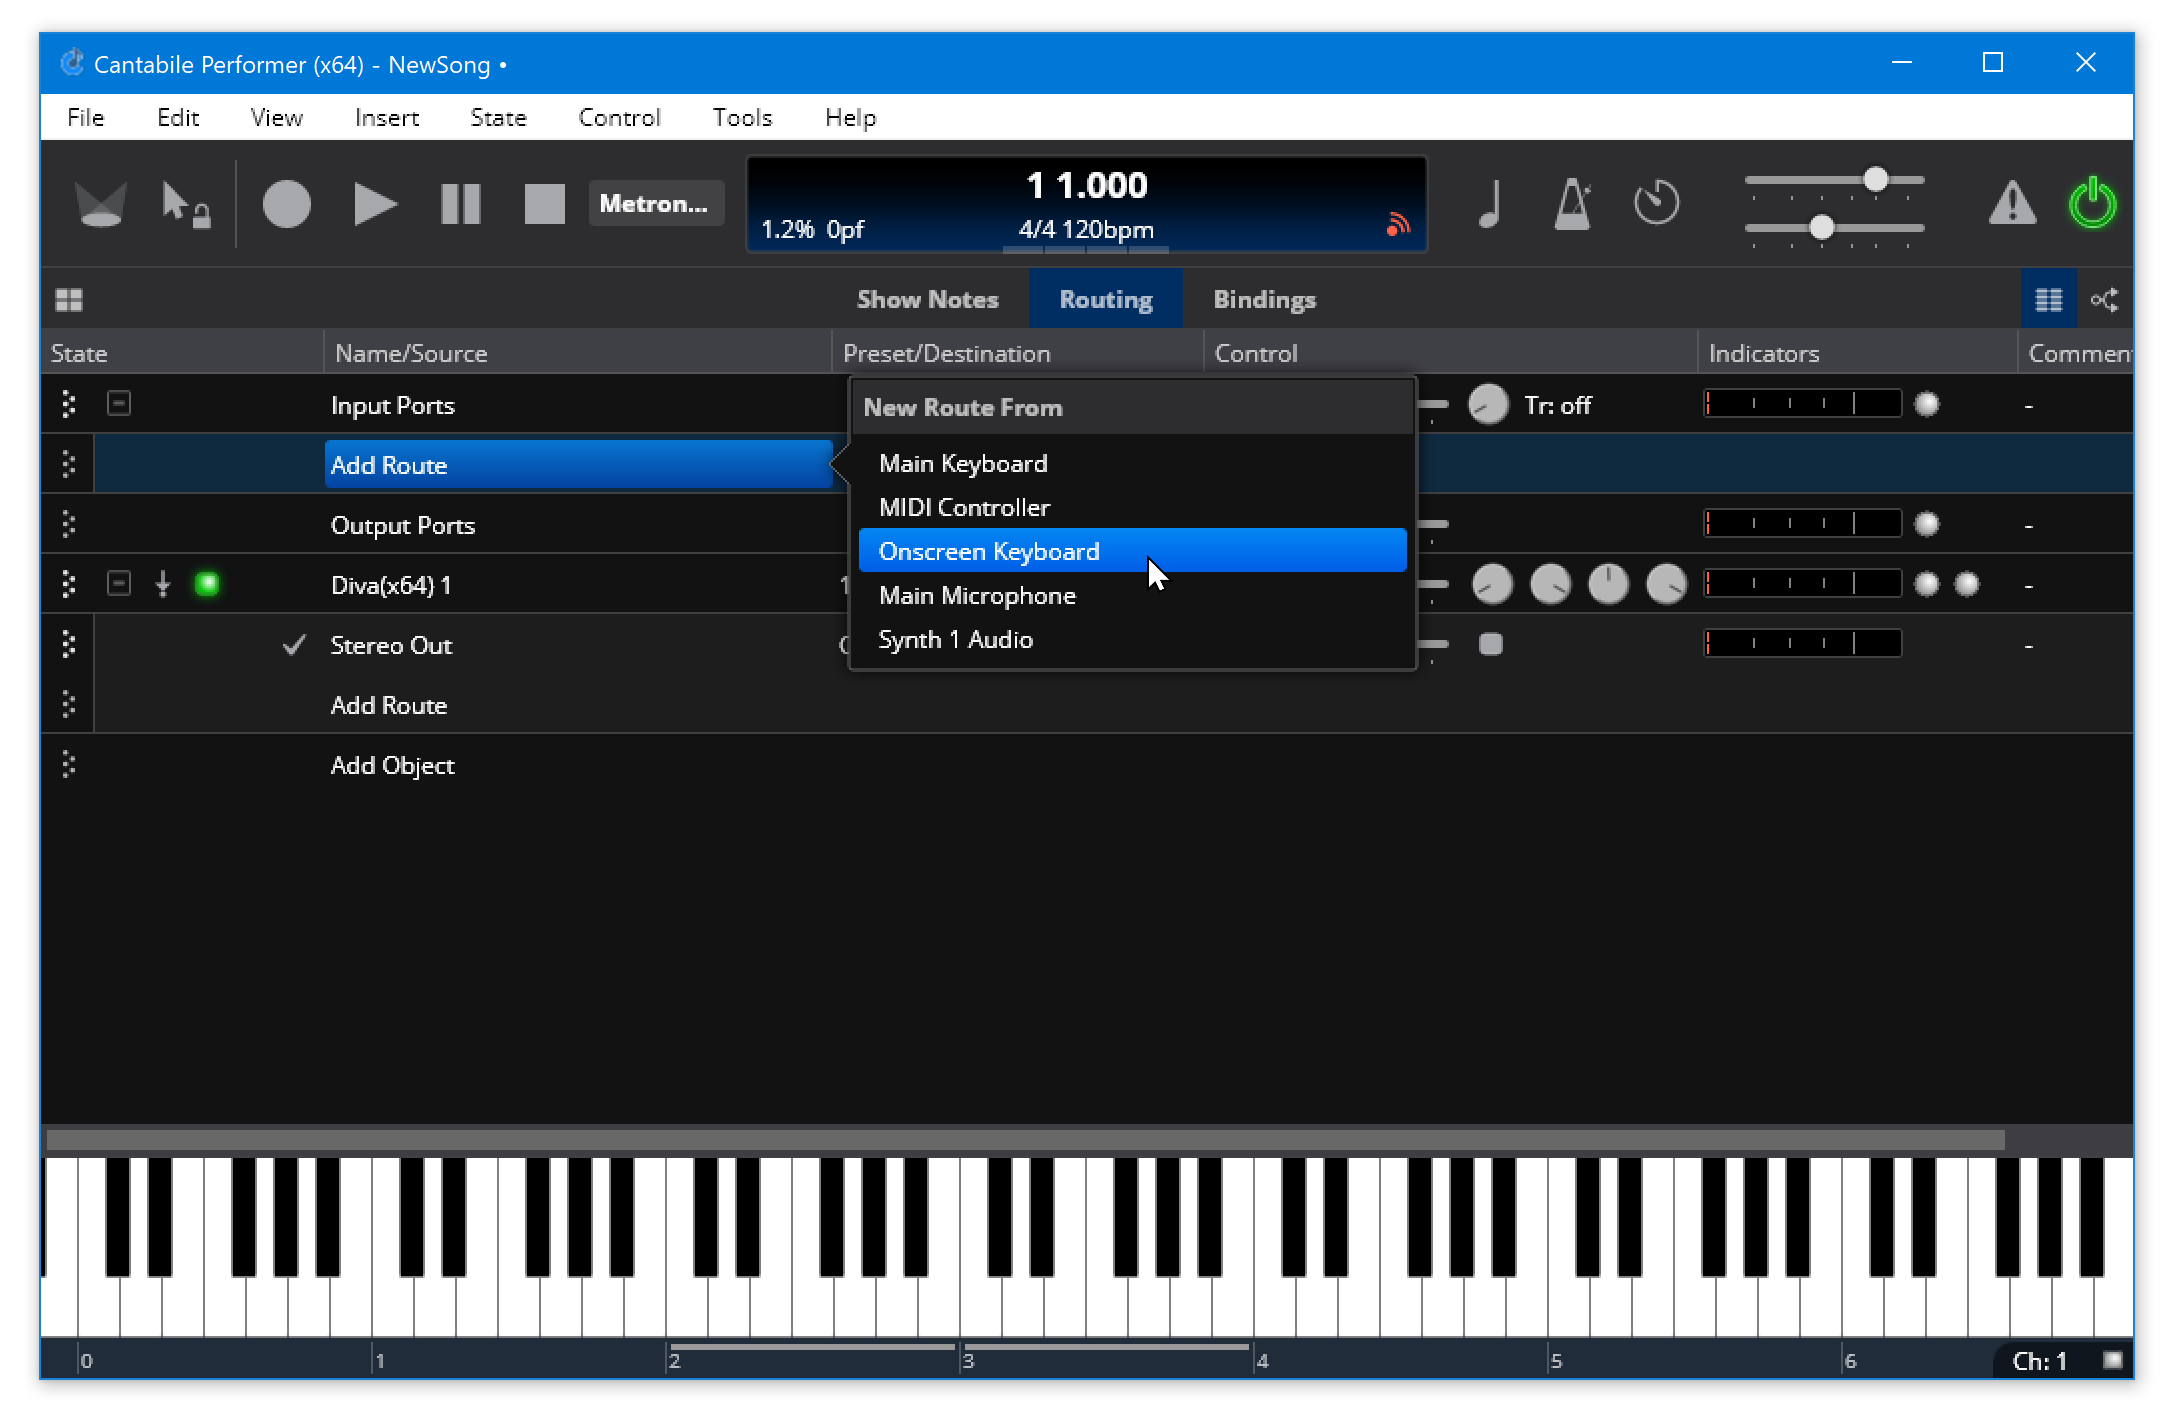This screenshot has height=1420, width=2168.
Task: Click the tap tempo dial icon
Action: [1656, 203]
